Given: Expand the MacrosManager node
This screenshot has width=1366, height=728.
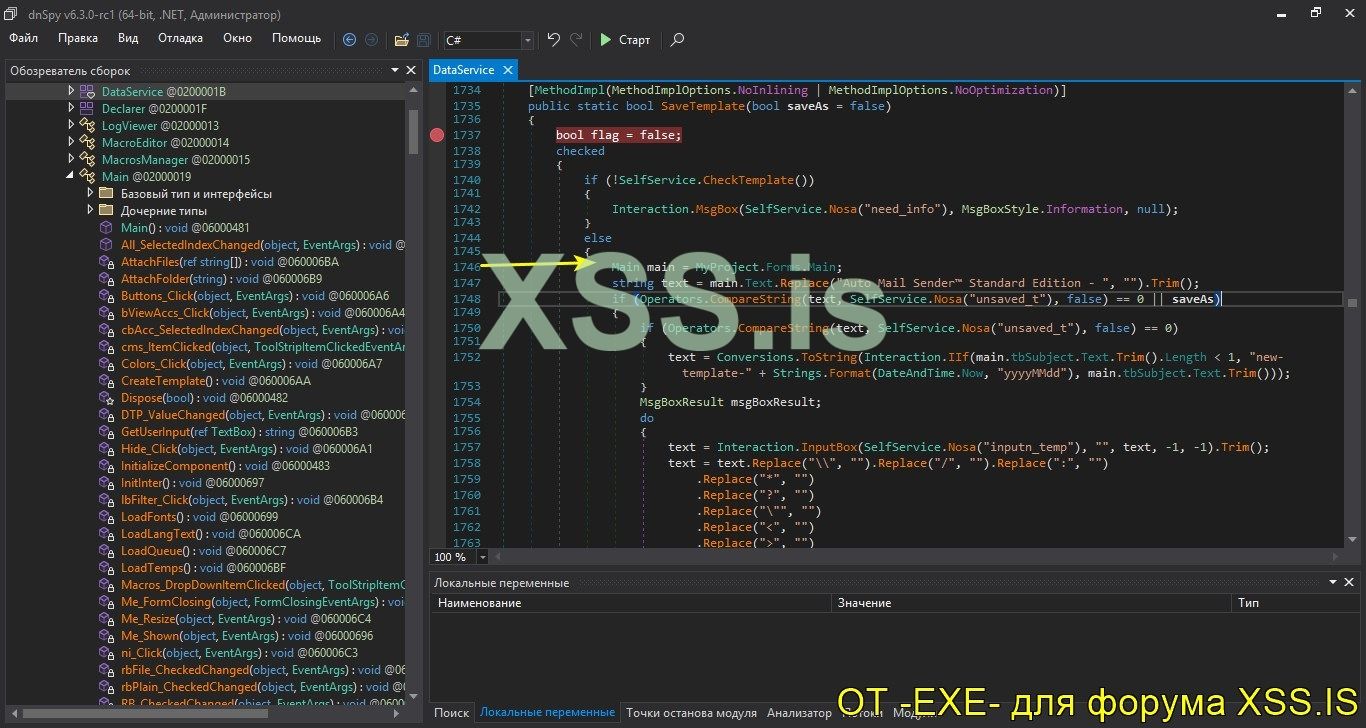Looking at the screenshot, I should point(71,159).
